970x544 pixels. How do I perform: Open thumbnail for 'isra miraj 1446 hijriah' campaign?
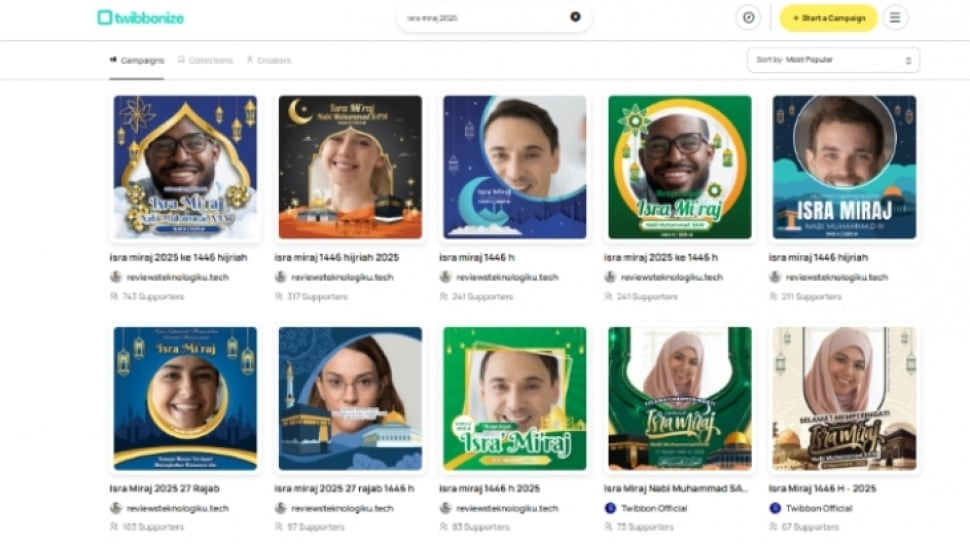coord(844,167)
